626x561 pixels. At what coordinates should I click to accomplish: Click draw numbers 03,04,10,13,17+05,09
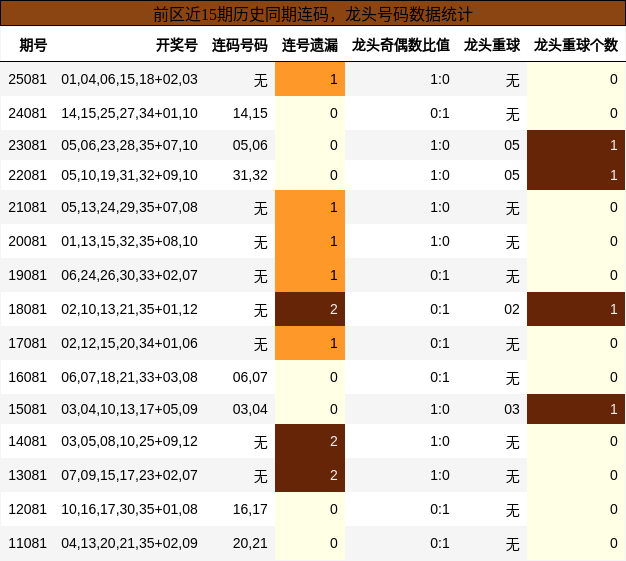pos(129,409)
